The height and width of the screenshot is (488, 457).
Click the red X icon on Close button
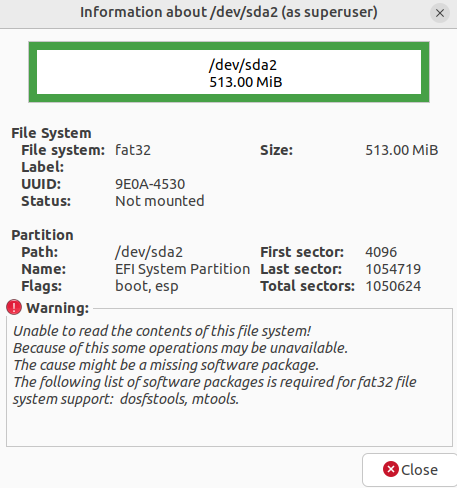[x=391, y=469]
